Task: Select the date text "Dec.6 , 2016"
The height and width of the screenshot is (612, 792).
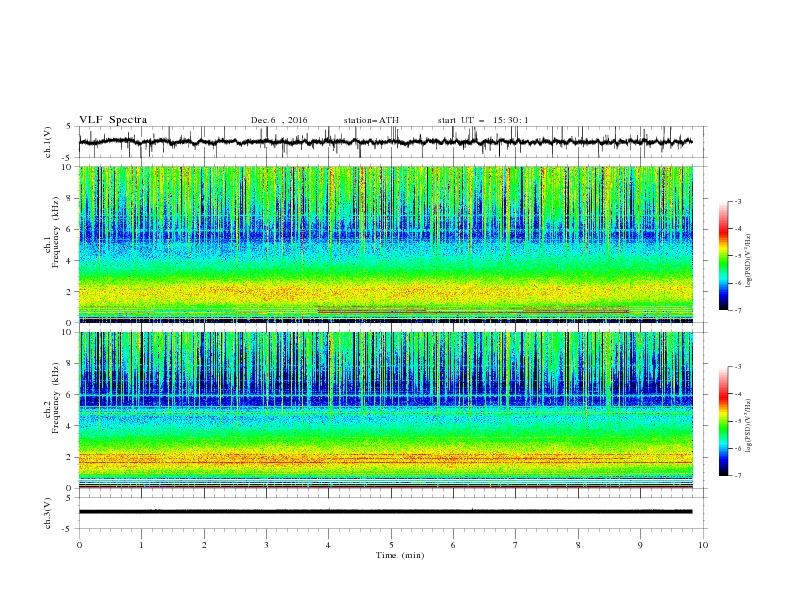Action: coord(279,120)
